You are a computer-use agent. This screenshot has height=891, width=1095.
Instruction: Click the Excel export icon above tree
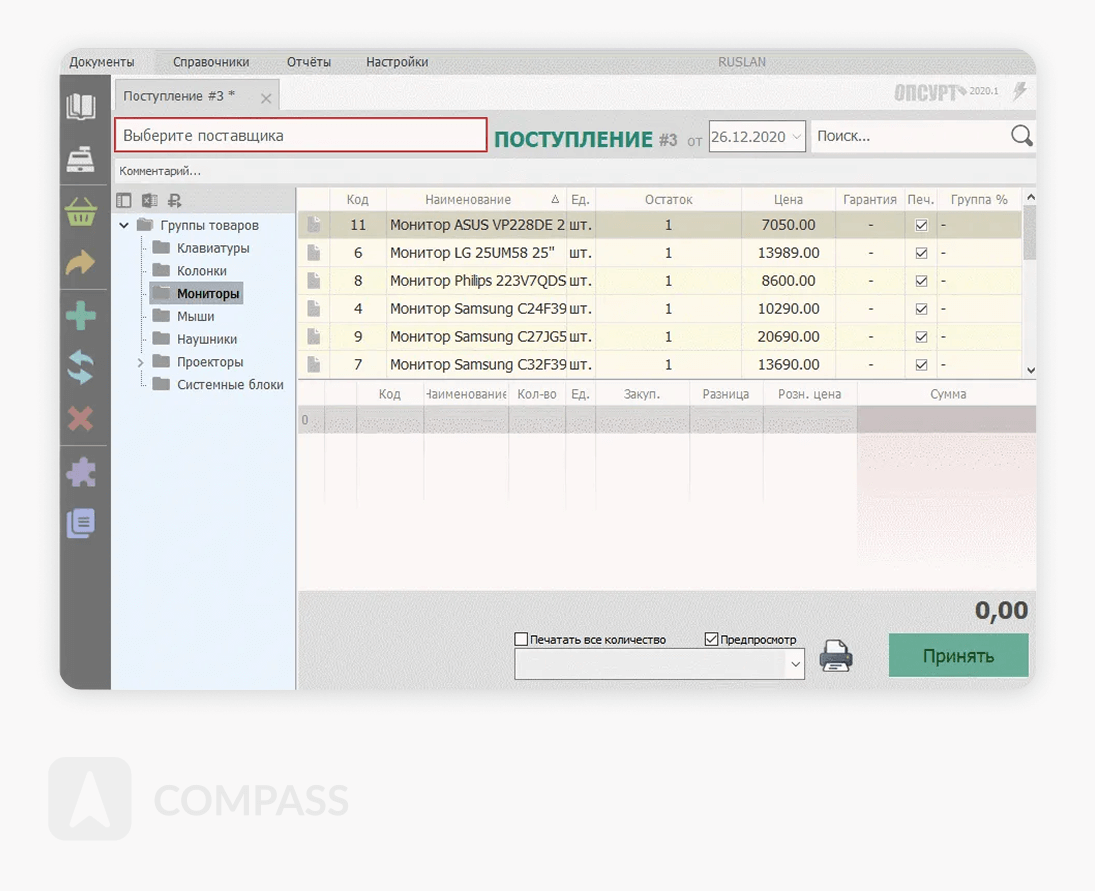149,201
